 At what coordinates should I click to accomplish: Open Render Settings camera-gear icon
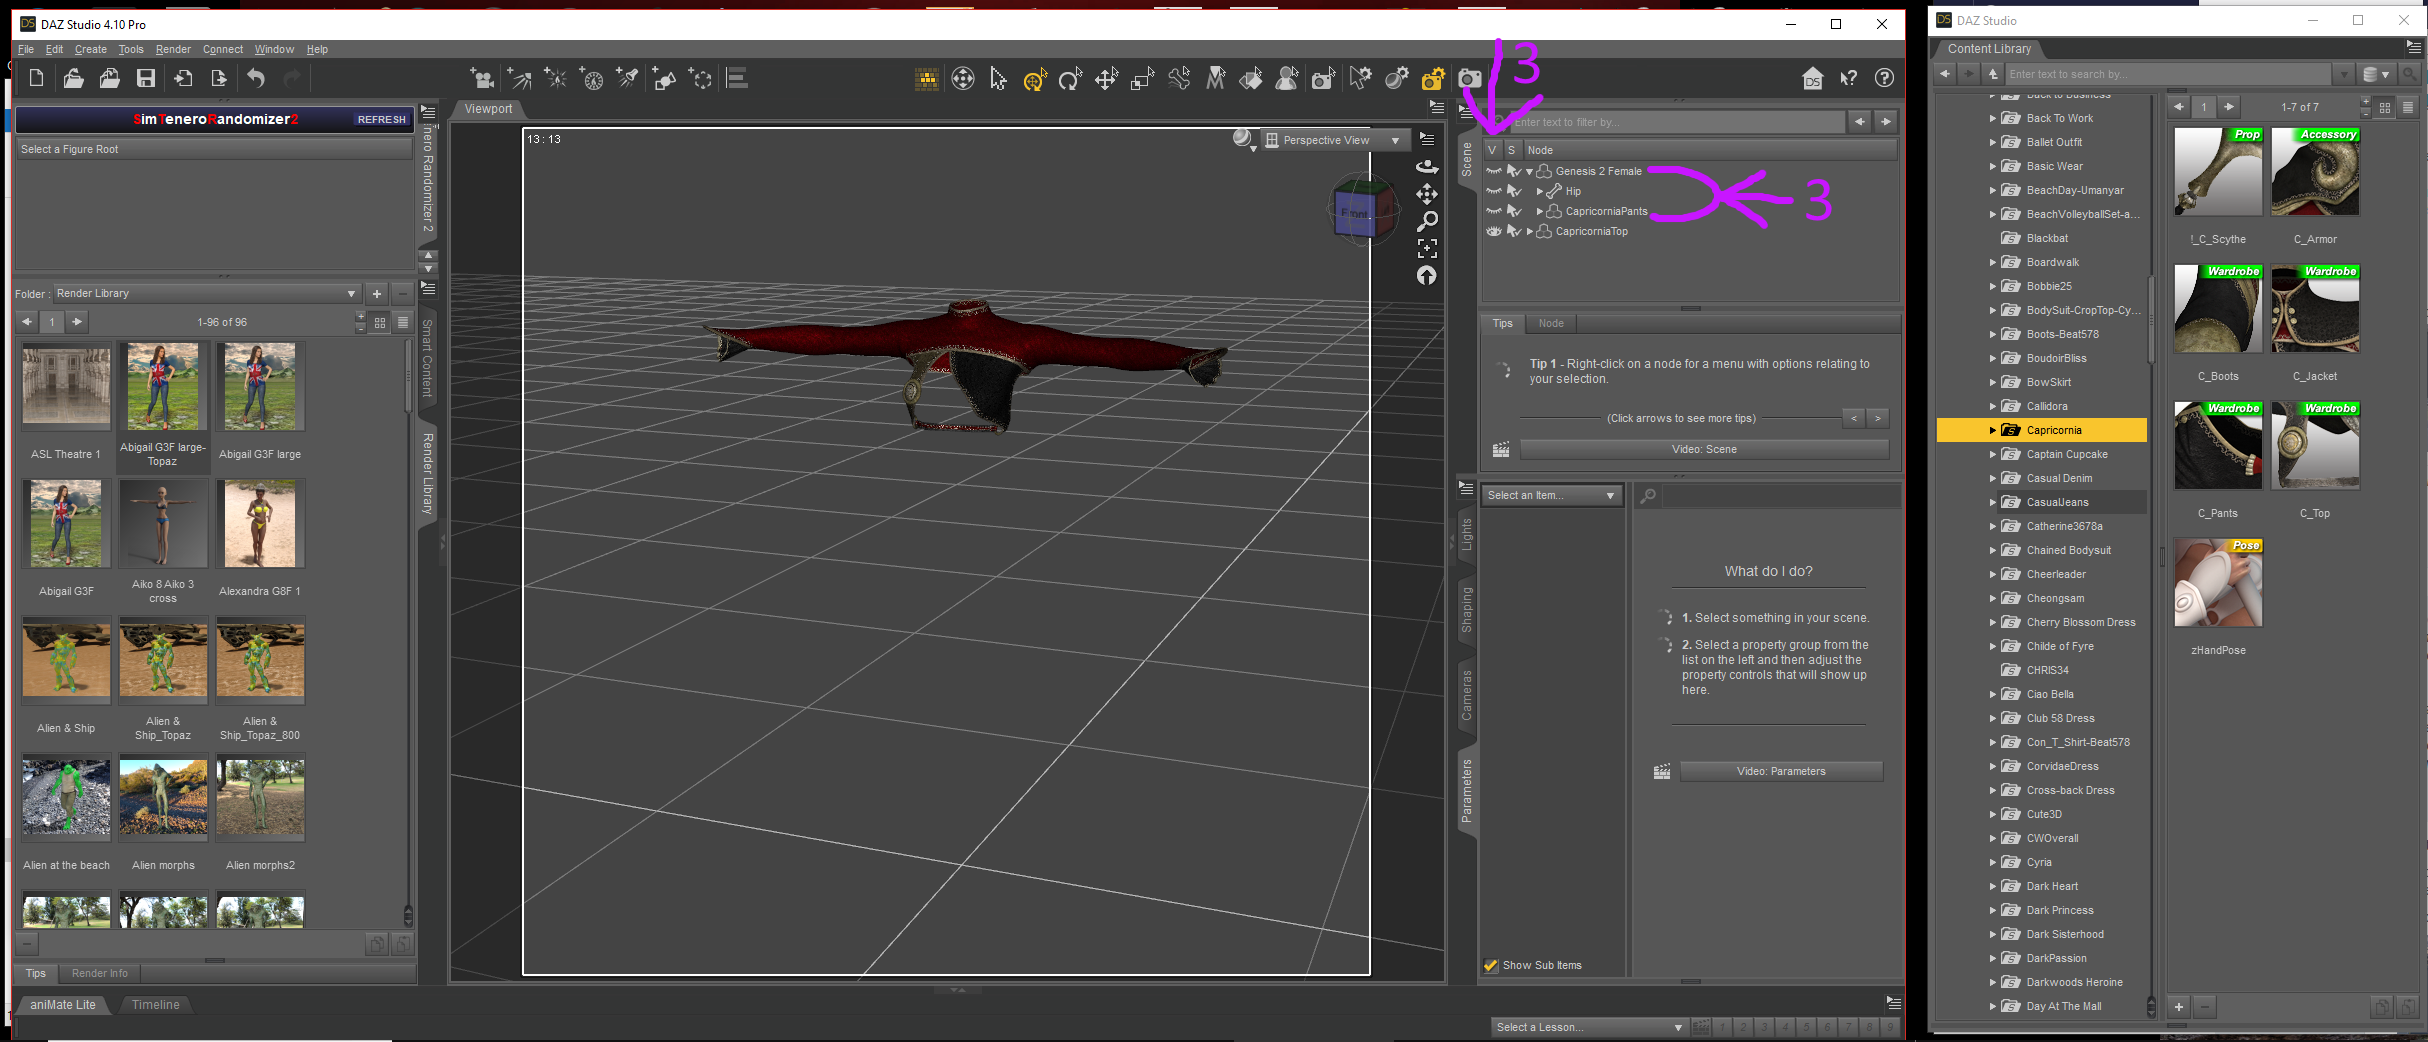click(1433, 78)
